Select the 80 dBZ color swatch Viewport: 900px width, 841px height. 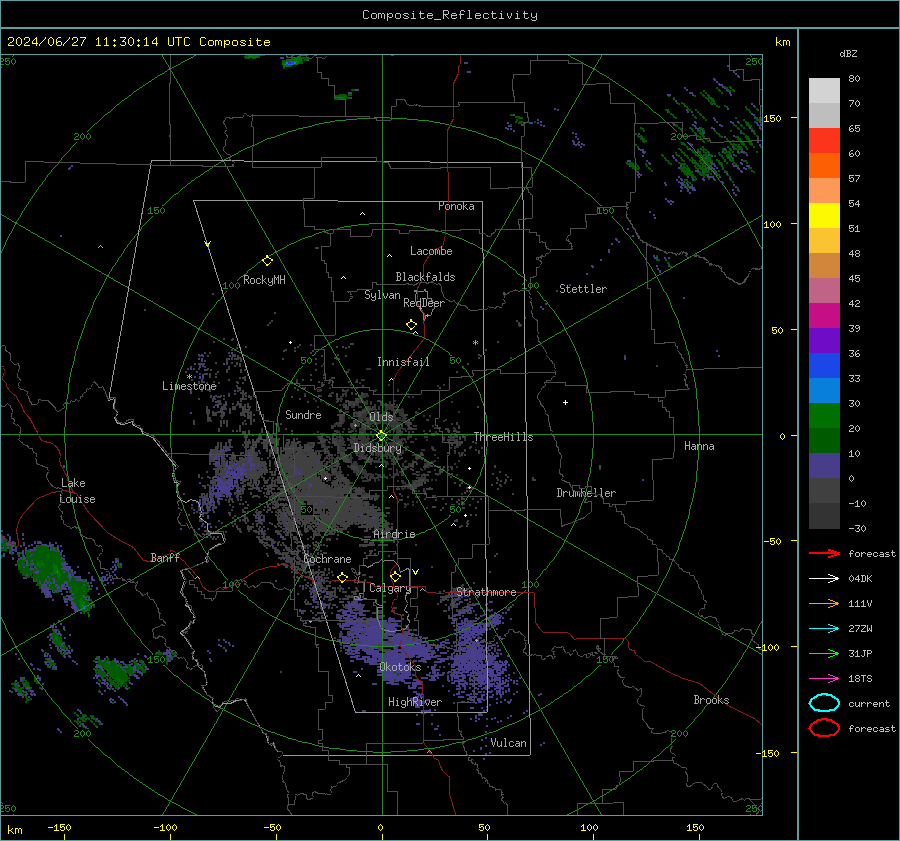click(x=824, y=90)
